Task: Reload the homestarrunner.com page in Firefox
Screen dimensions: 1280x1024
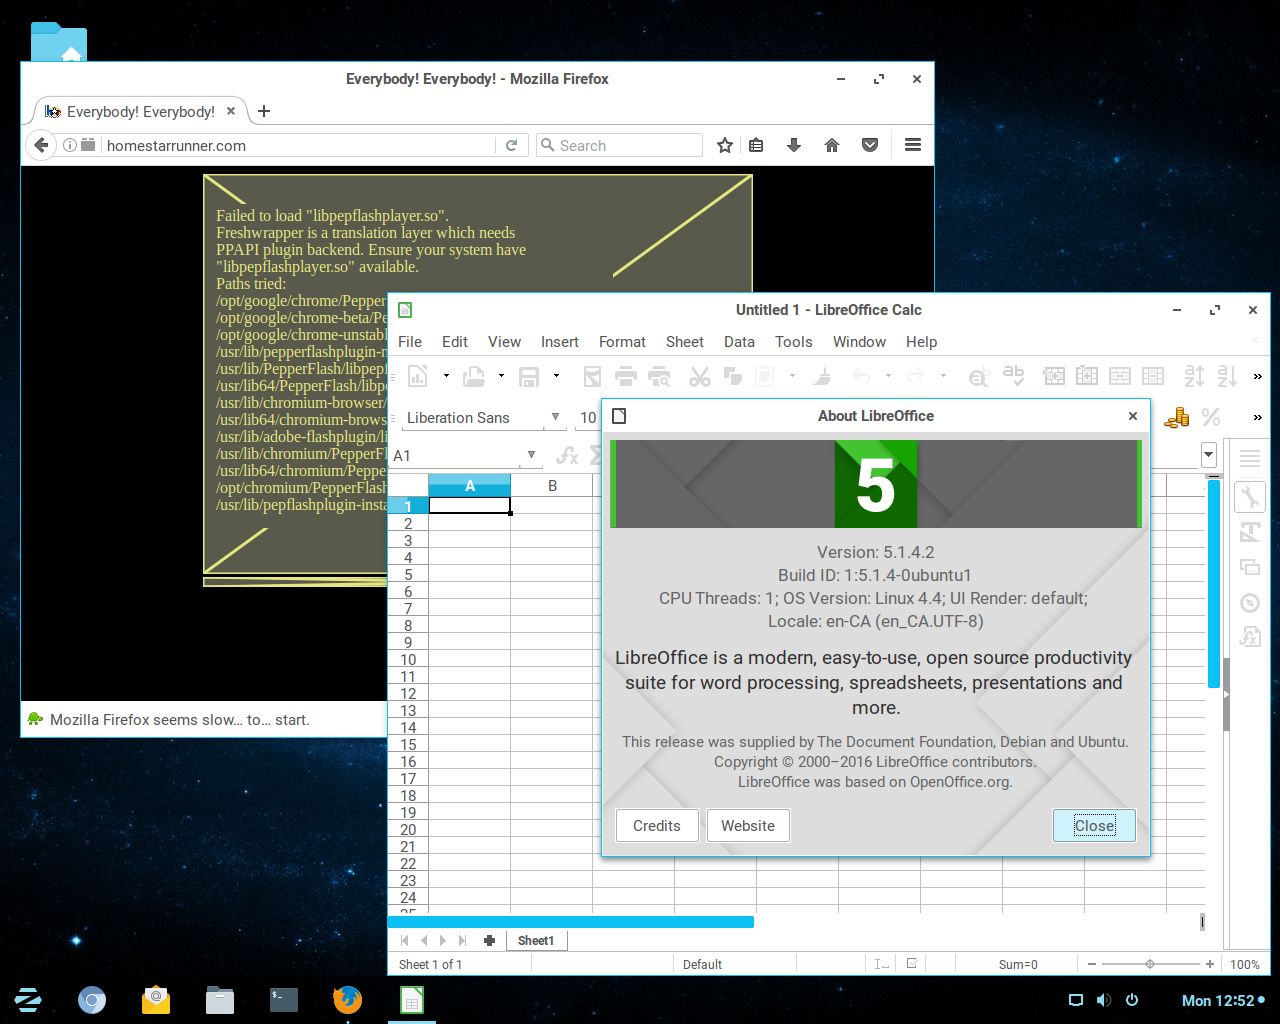Action: click(511, 145)
